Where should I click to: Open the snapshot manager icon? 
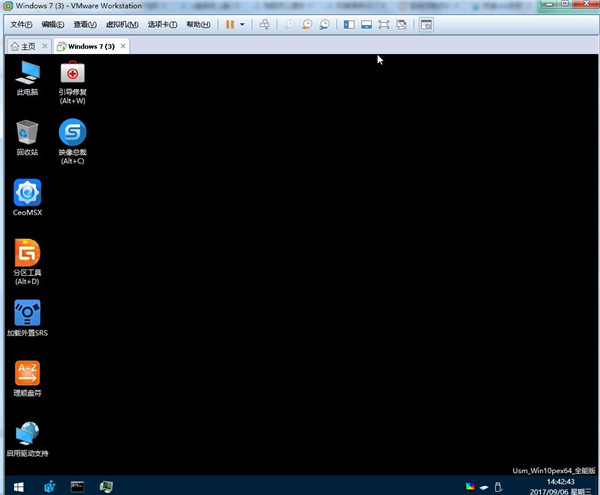point(324,24)
